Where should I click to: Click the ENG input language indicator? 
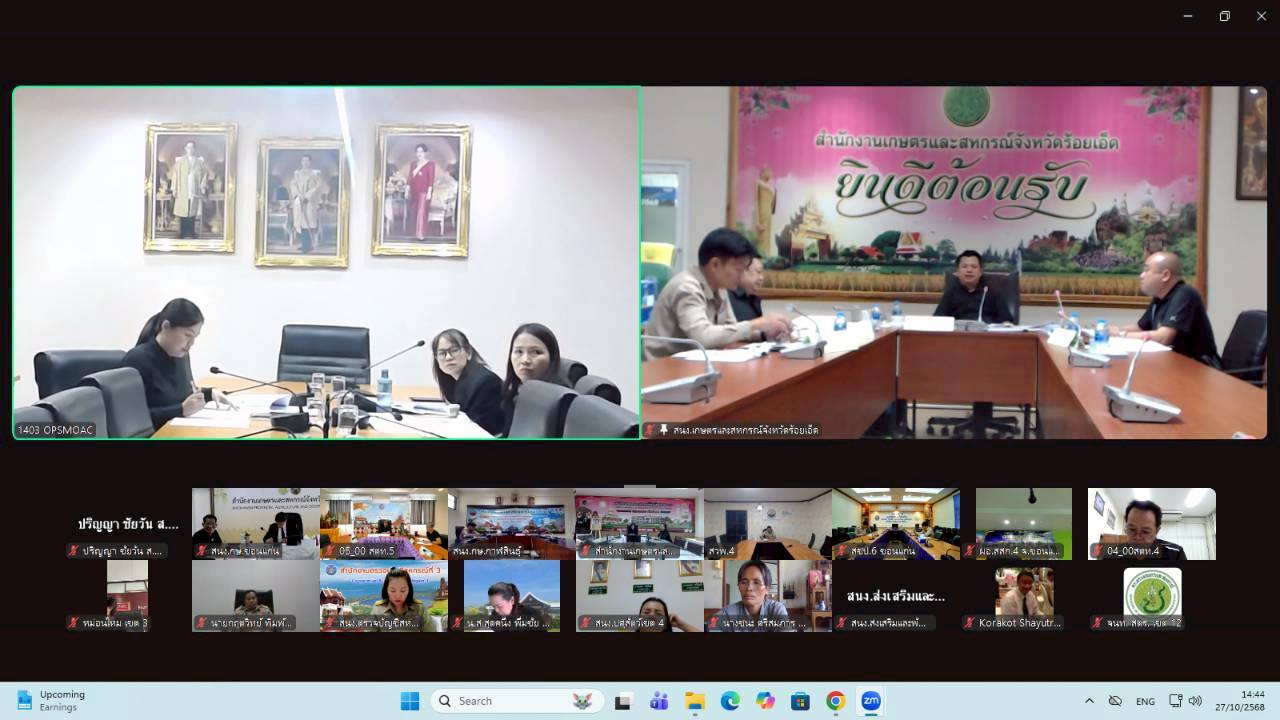click(x=1145, y=701)
